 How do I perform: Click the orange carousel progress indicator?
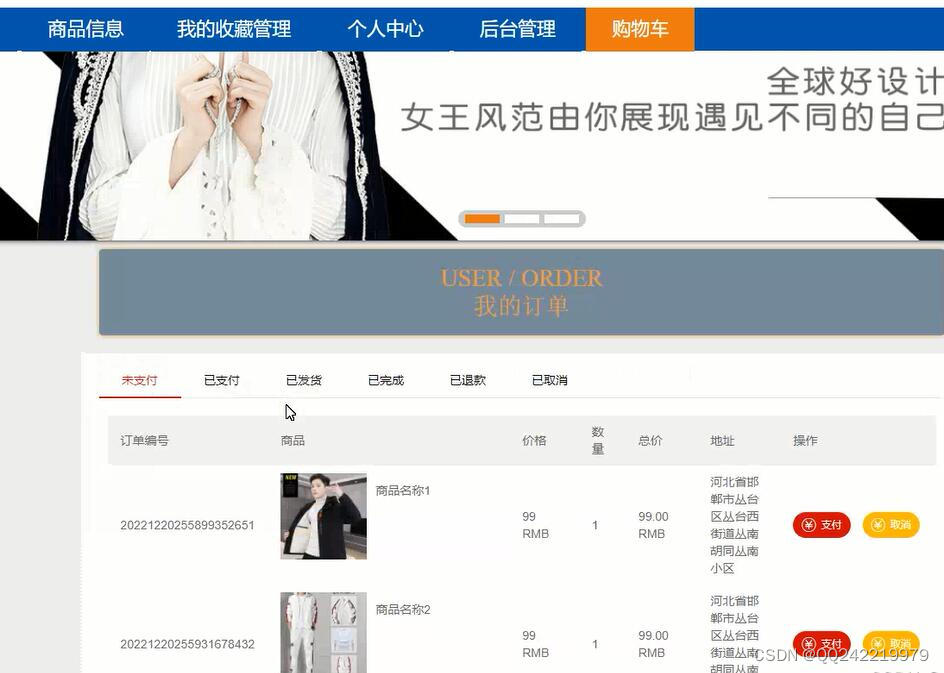click(x=483, y=218)
